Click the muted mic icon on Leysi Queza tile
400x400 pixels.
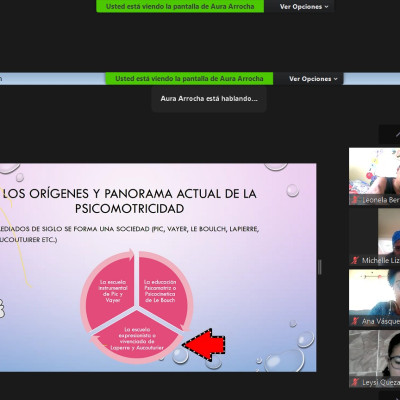(x=355, y=382)
